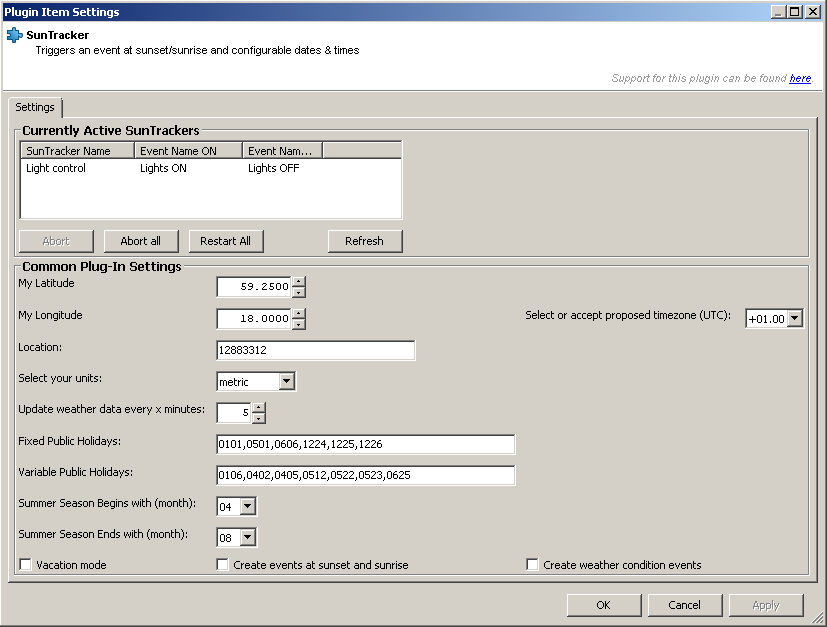Image resolution: width=827 pixels, height=627 pixels.
Task: Increase My Latitude with up arrow
Action: click(299, 282)
